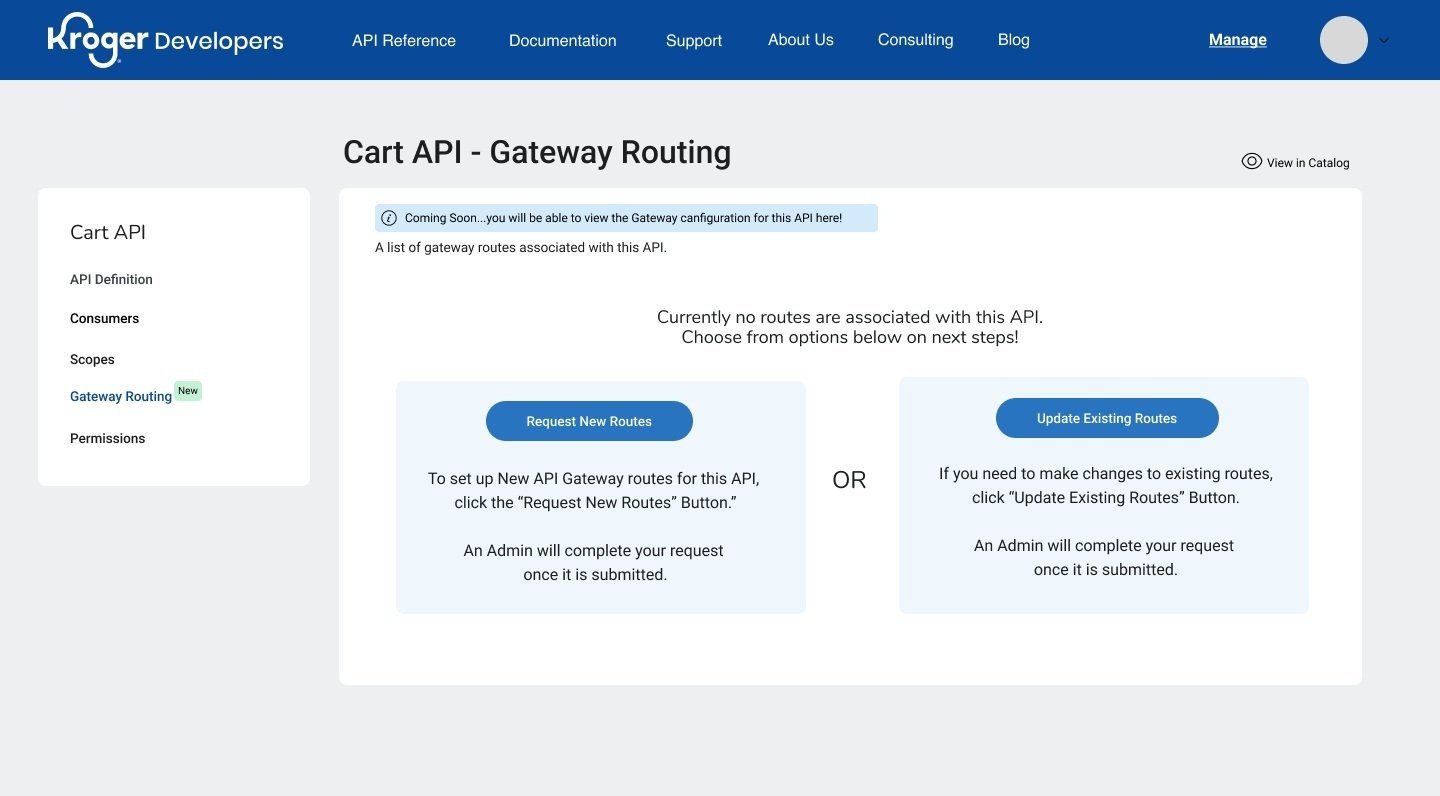Select API Definition in the Cart API sidebar
The height and width of the screenshot is (796, 1440).
tap(111, 279)
